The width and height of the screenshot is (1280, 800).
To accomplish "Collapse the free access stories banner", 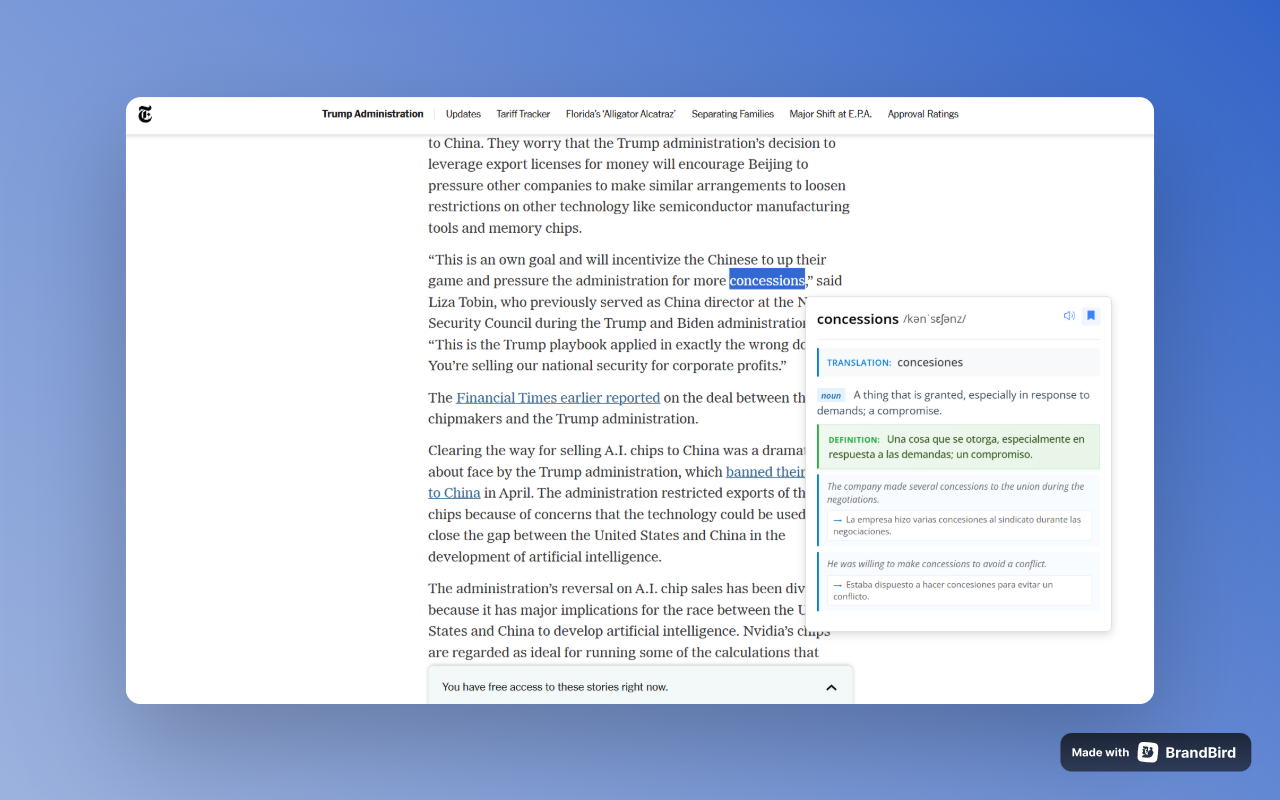I will tap(831, 687).
